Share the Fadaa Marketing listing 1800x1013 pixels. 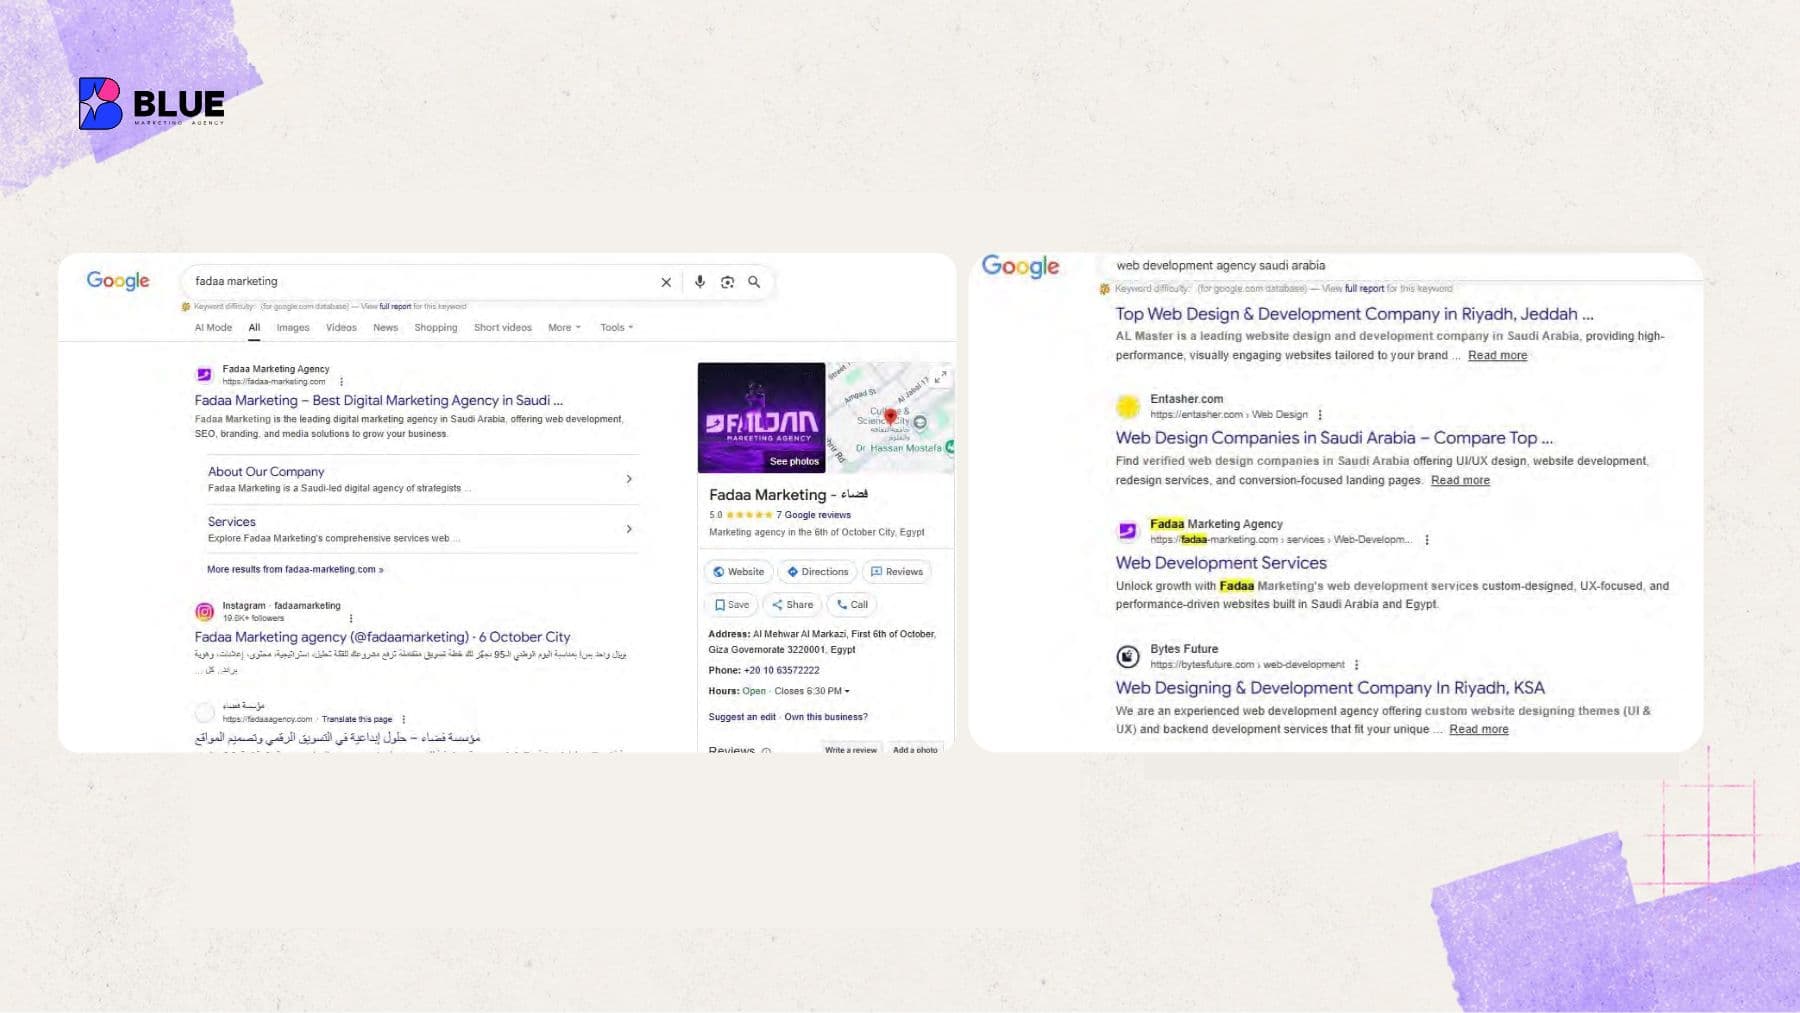792,605
